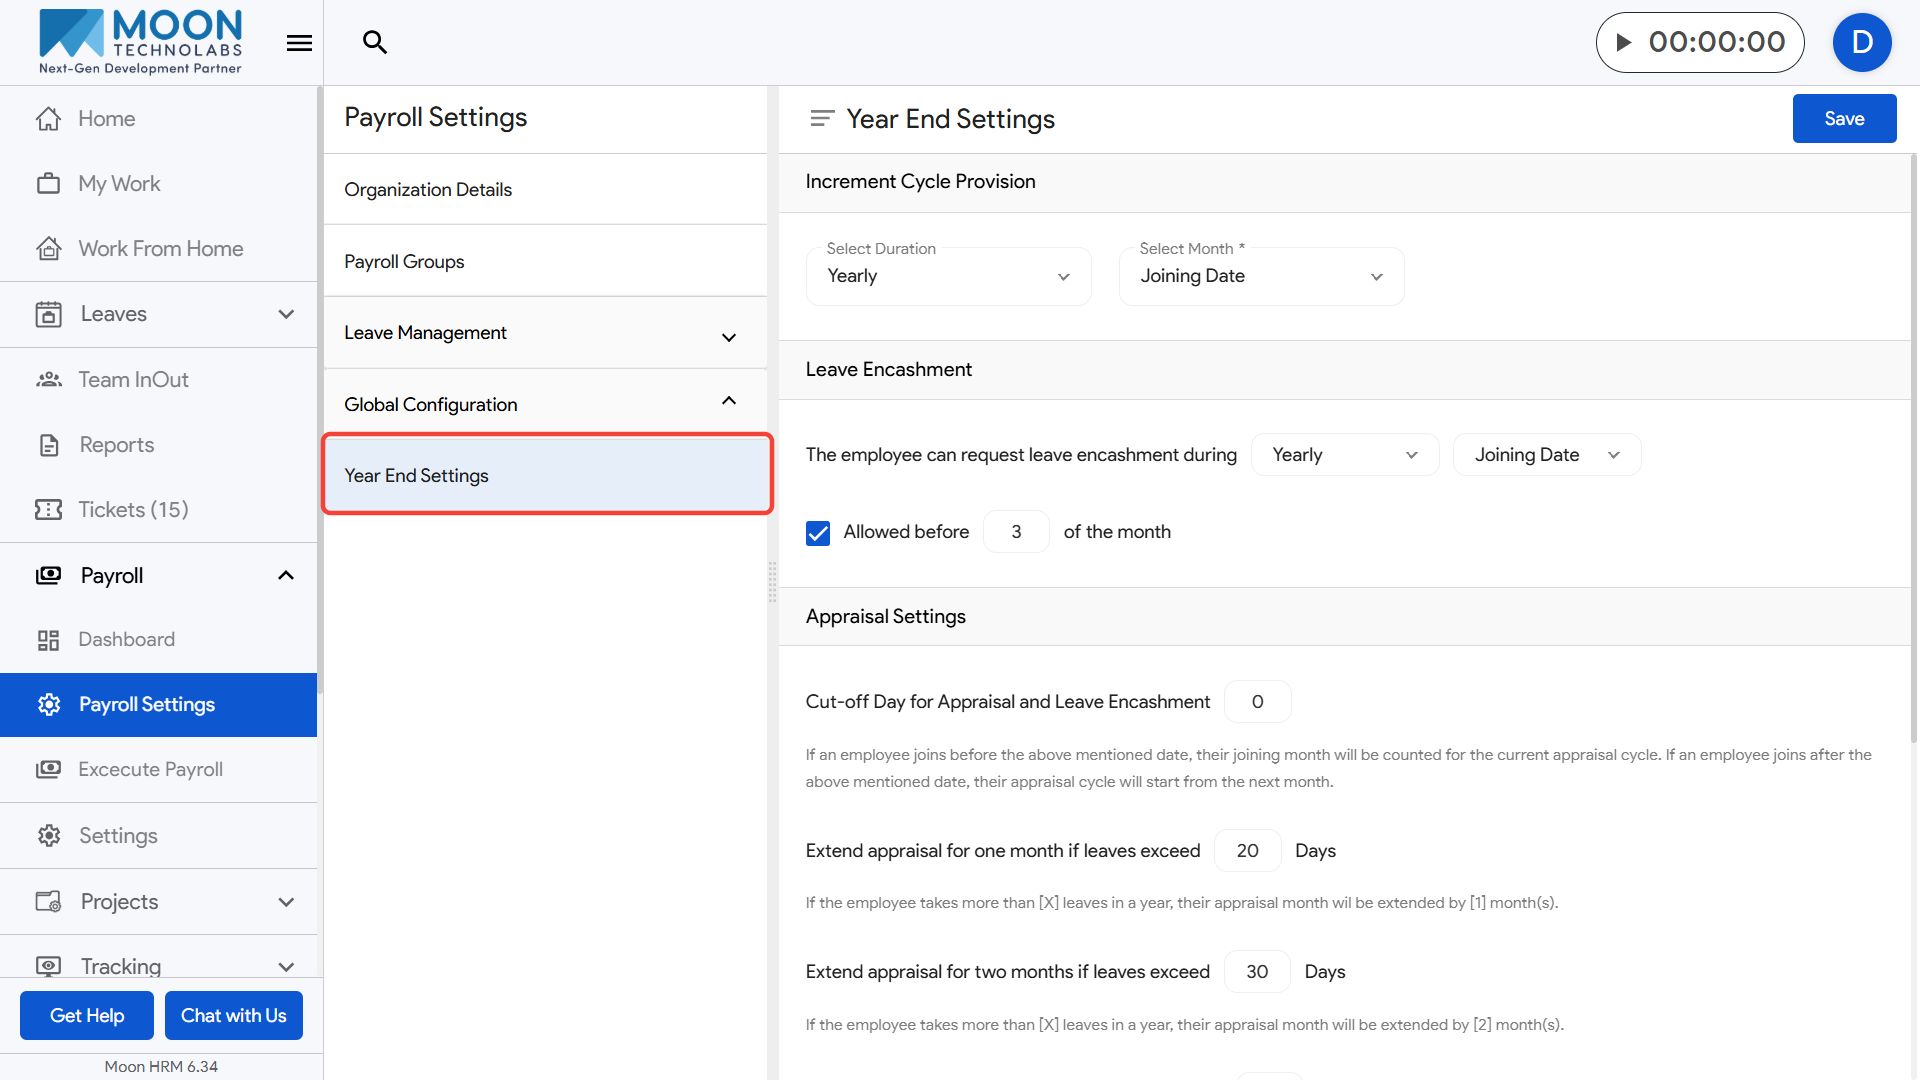
Task: Click the Chat with Us button
Action: 233,1016
